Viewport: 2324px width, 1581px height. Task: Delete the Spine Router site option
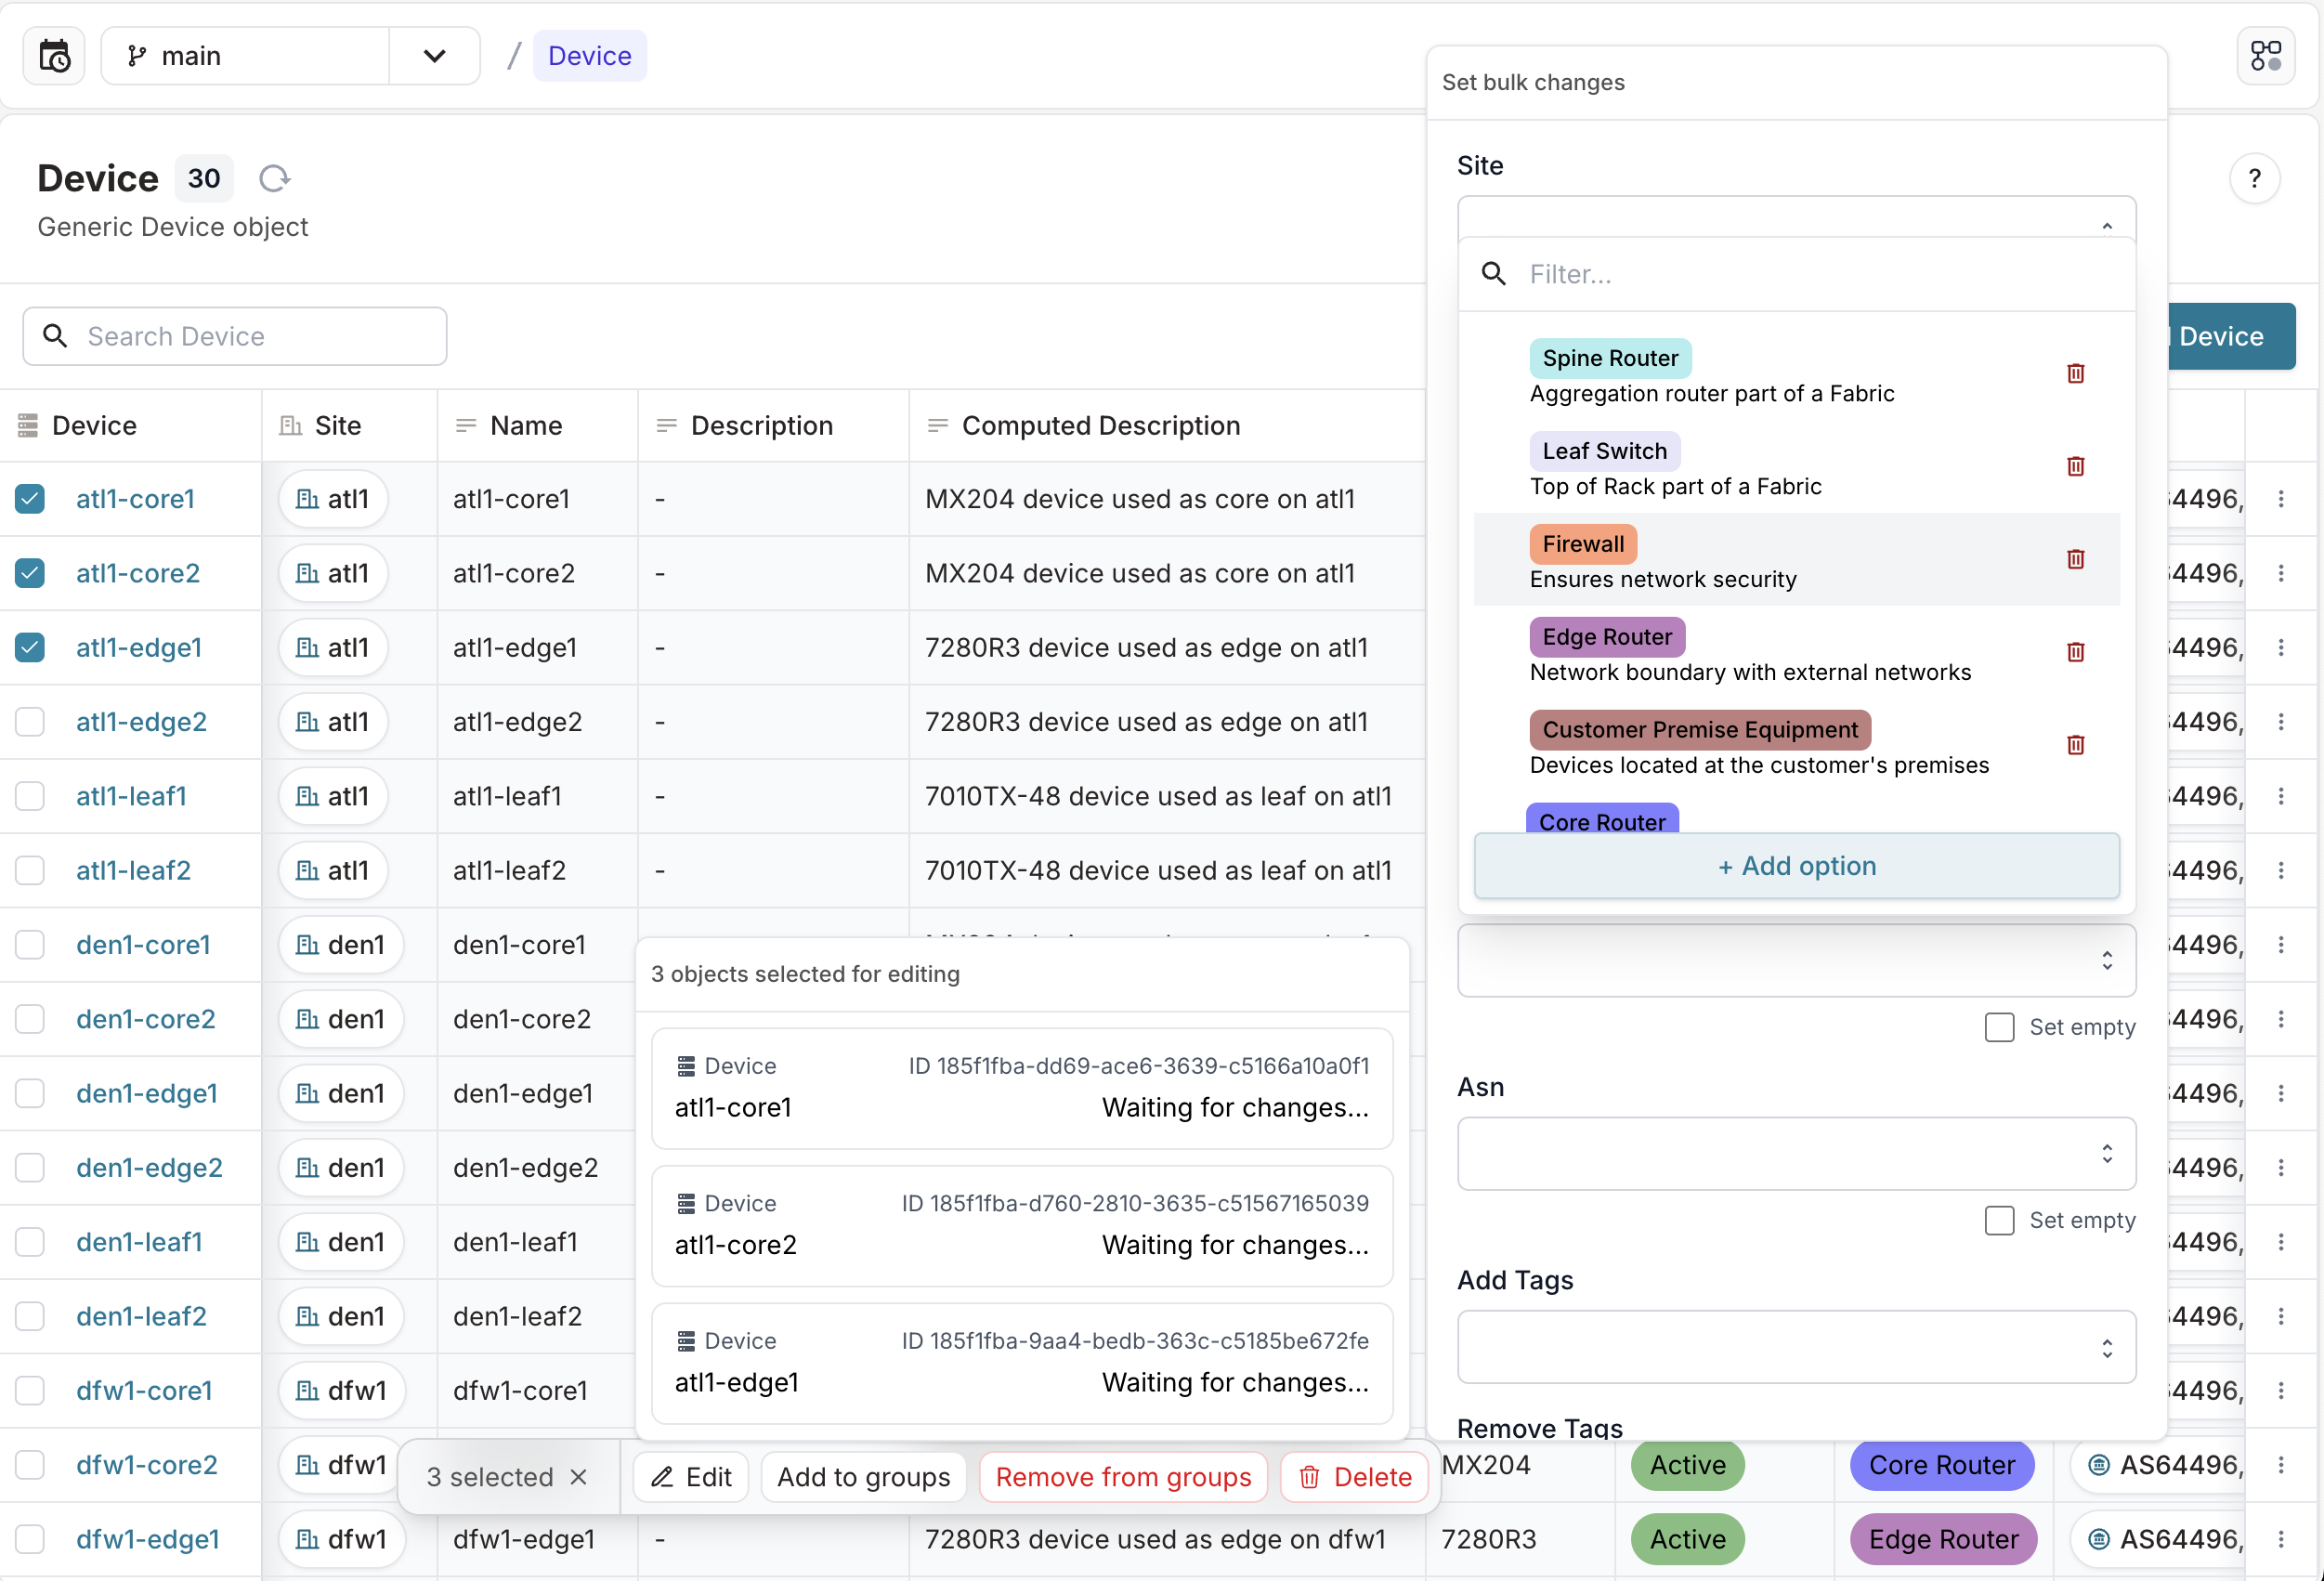click(2075, 373)
